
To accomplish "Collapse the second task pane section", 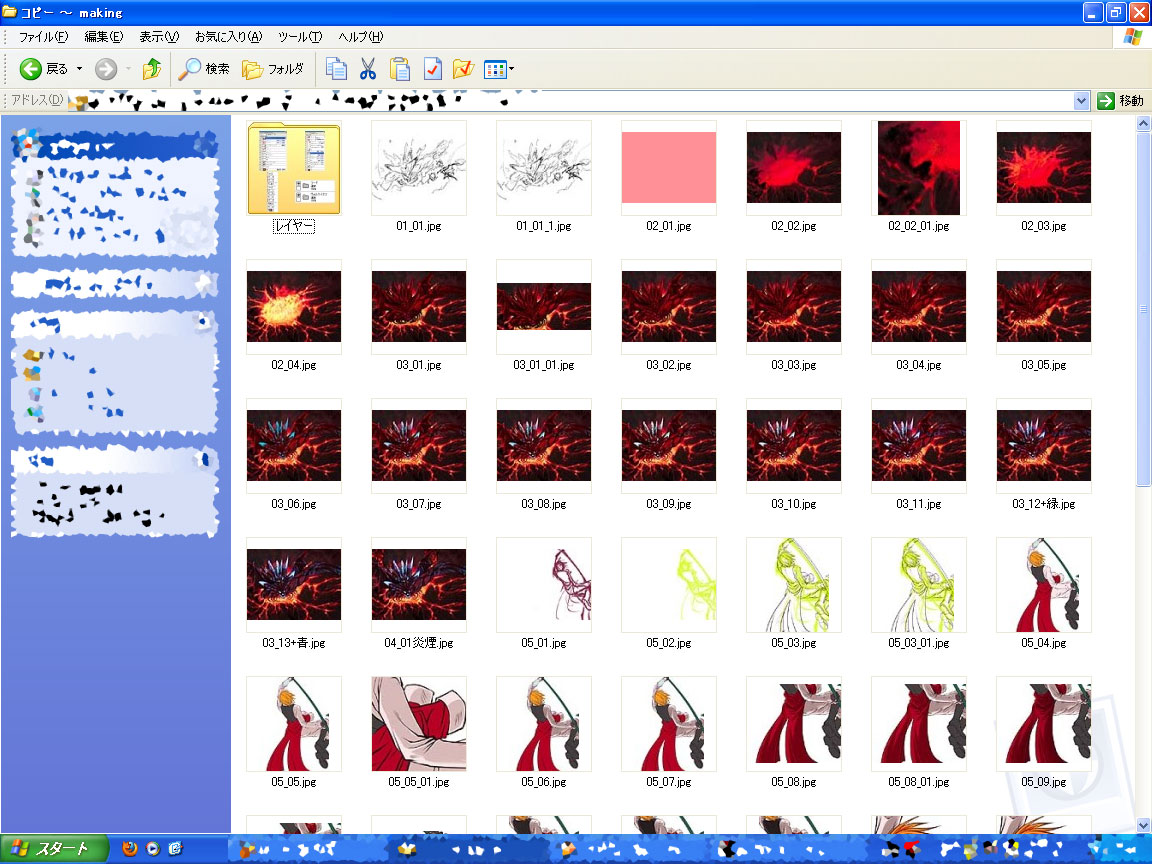I will 204,283.
